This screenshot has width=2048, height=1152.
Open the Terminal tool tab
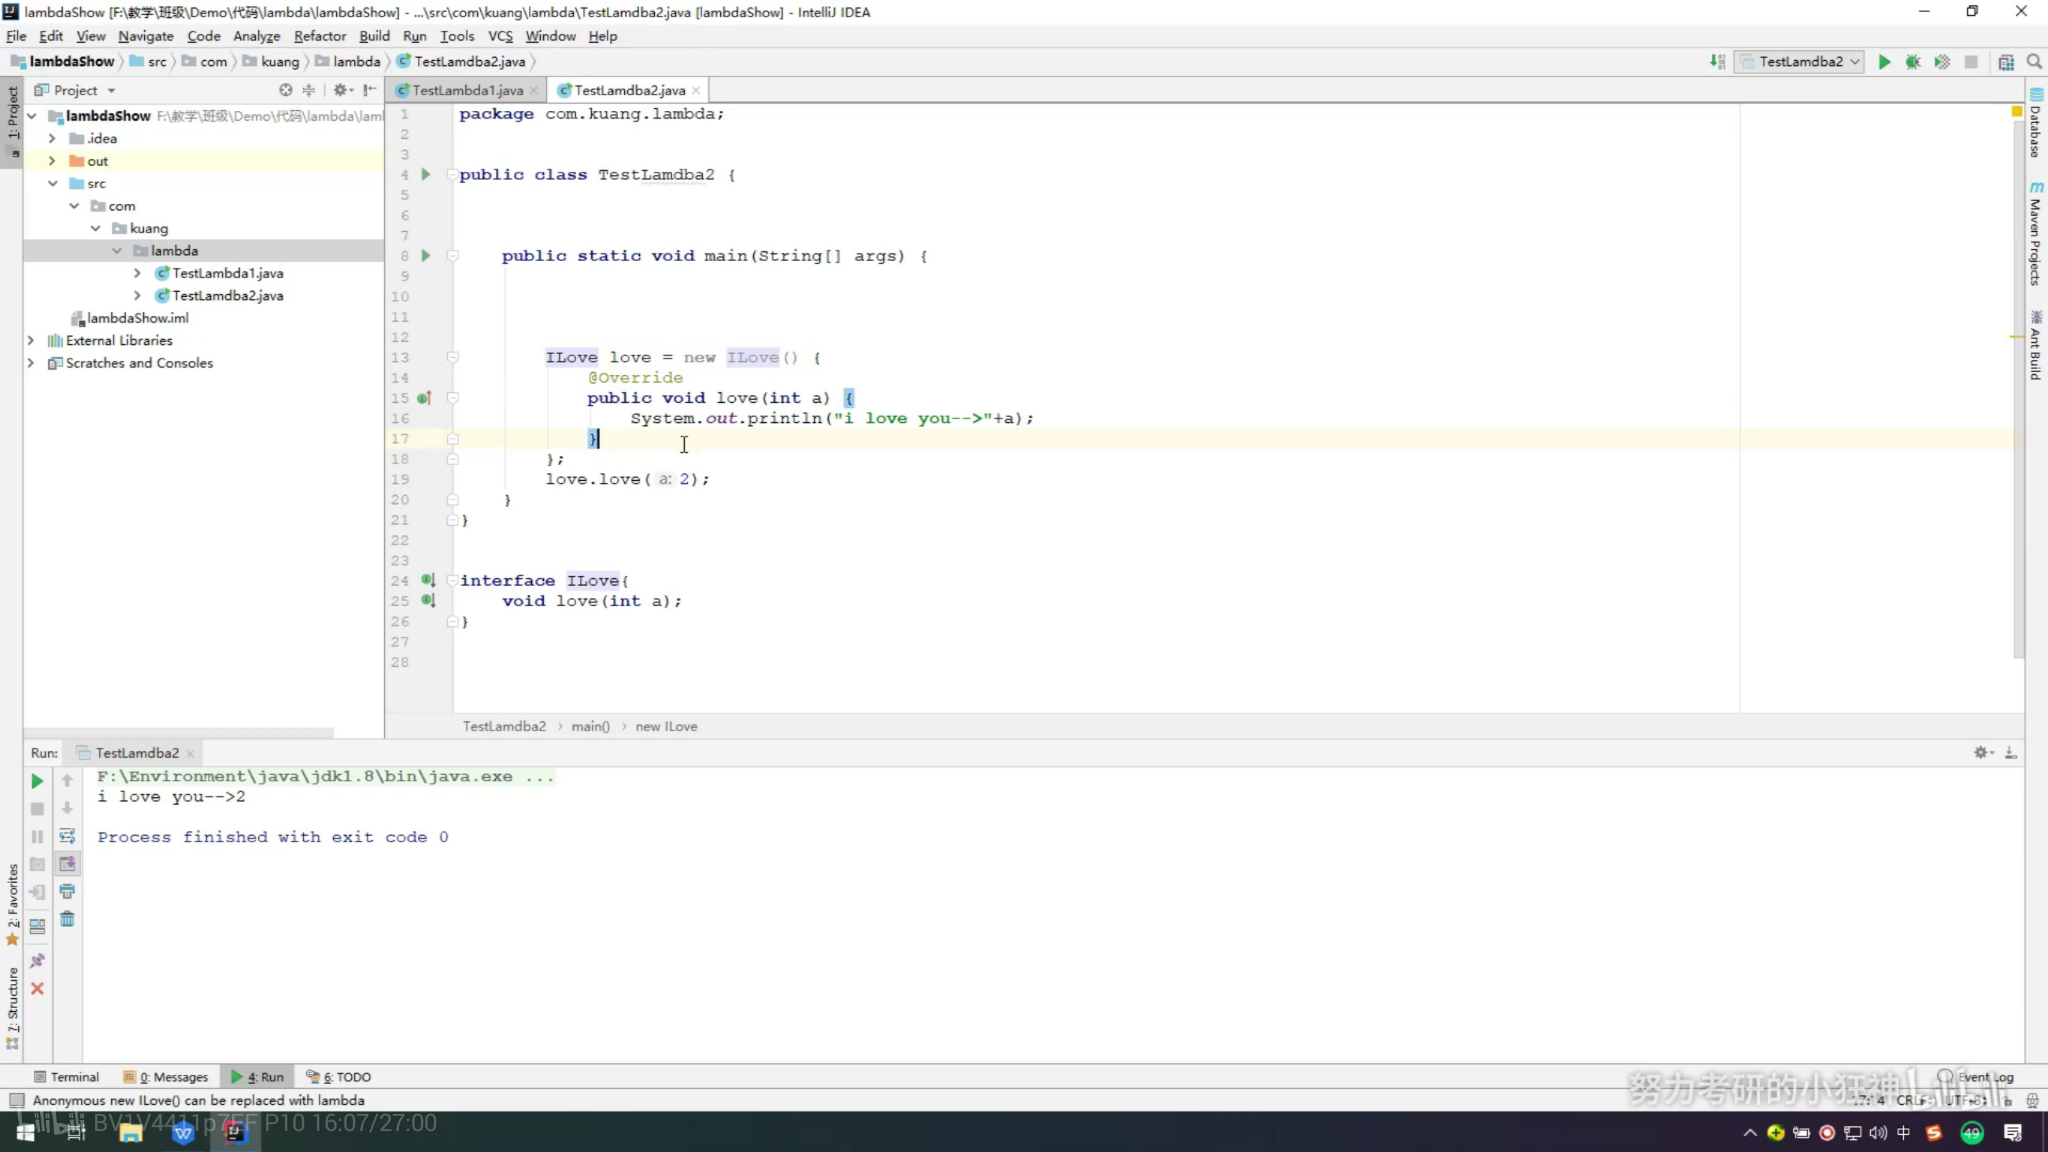tap(66, 1077)
